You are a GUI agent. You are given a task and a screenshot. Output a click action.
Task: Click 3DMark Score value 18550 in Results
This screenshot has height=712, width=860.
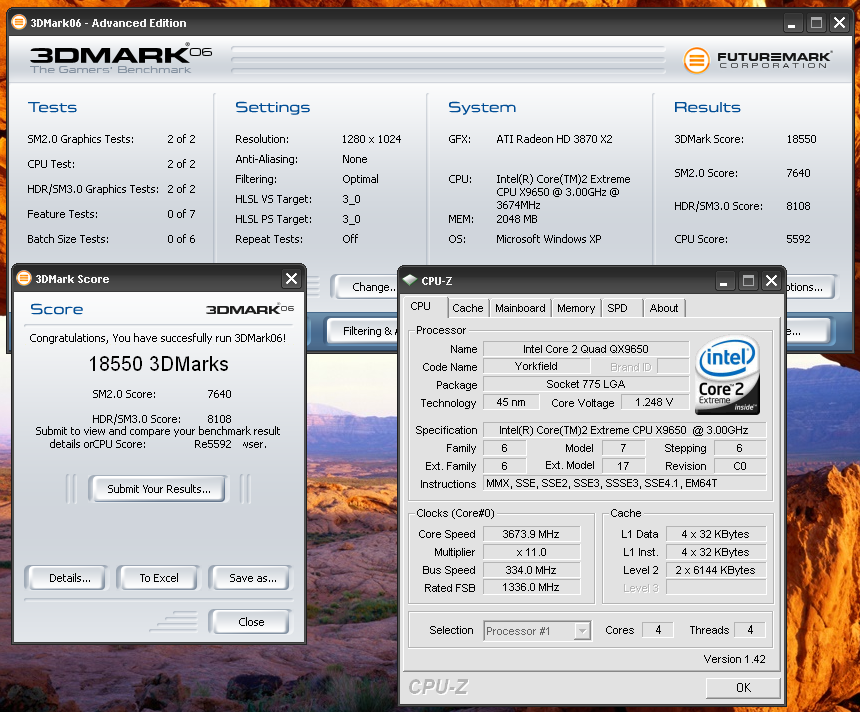[801, 139]
